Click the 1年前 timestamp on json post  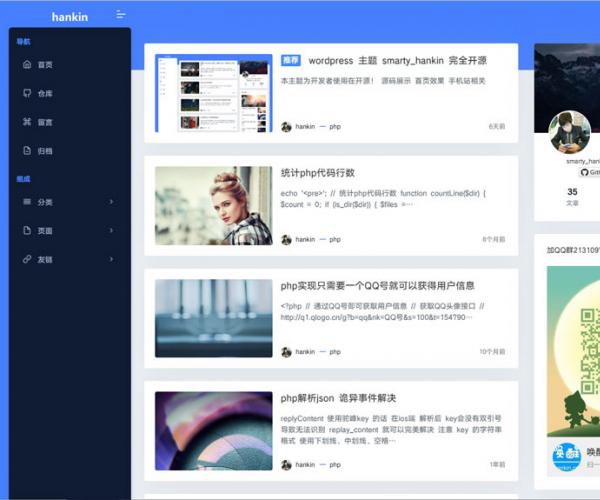[497, 464]
